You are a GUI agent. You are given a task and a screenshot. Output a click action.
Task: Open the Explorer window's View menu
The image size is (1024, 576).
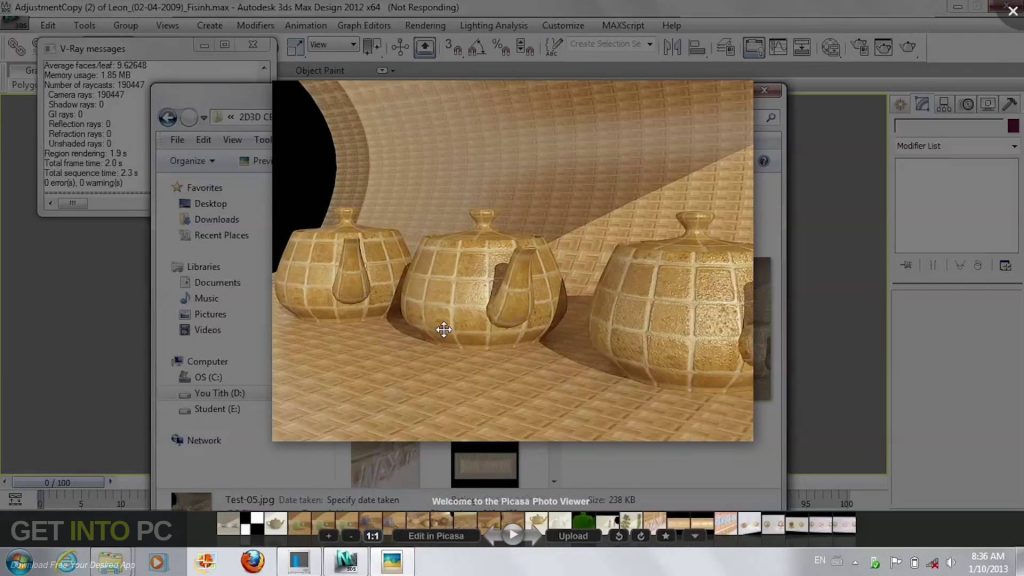click(x=232, y=140)
